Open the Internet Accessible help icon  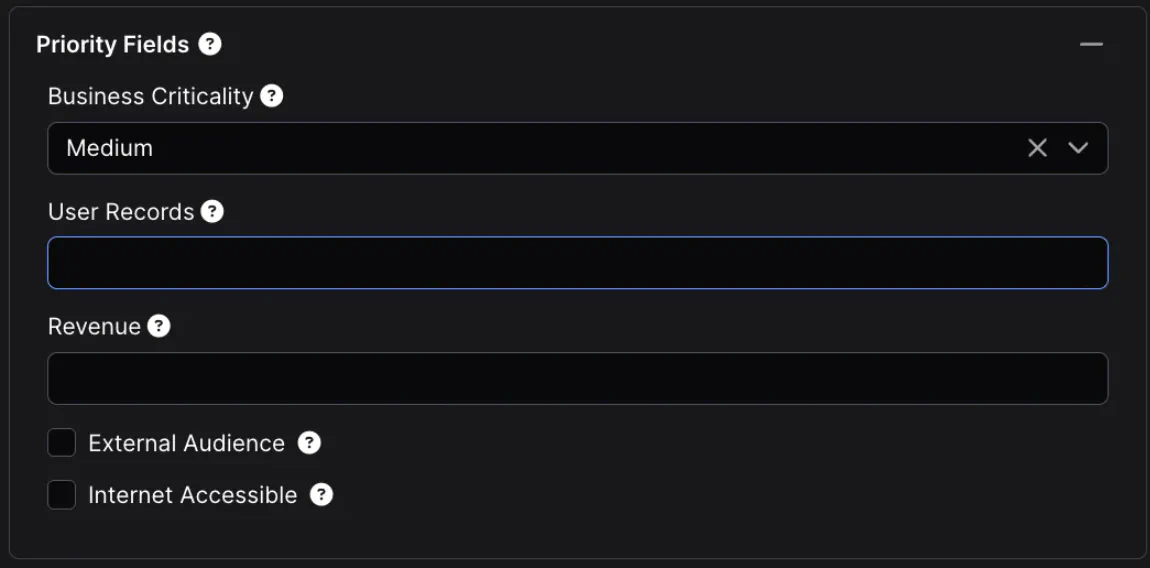click(x=321, y=494)
